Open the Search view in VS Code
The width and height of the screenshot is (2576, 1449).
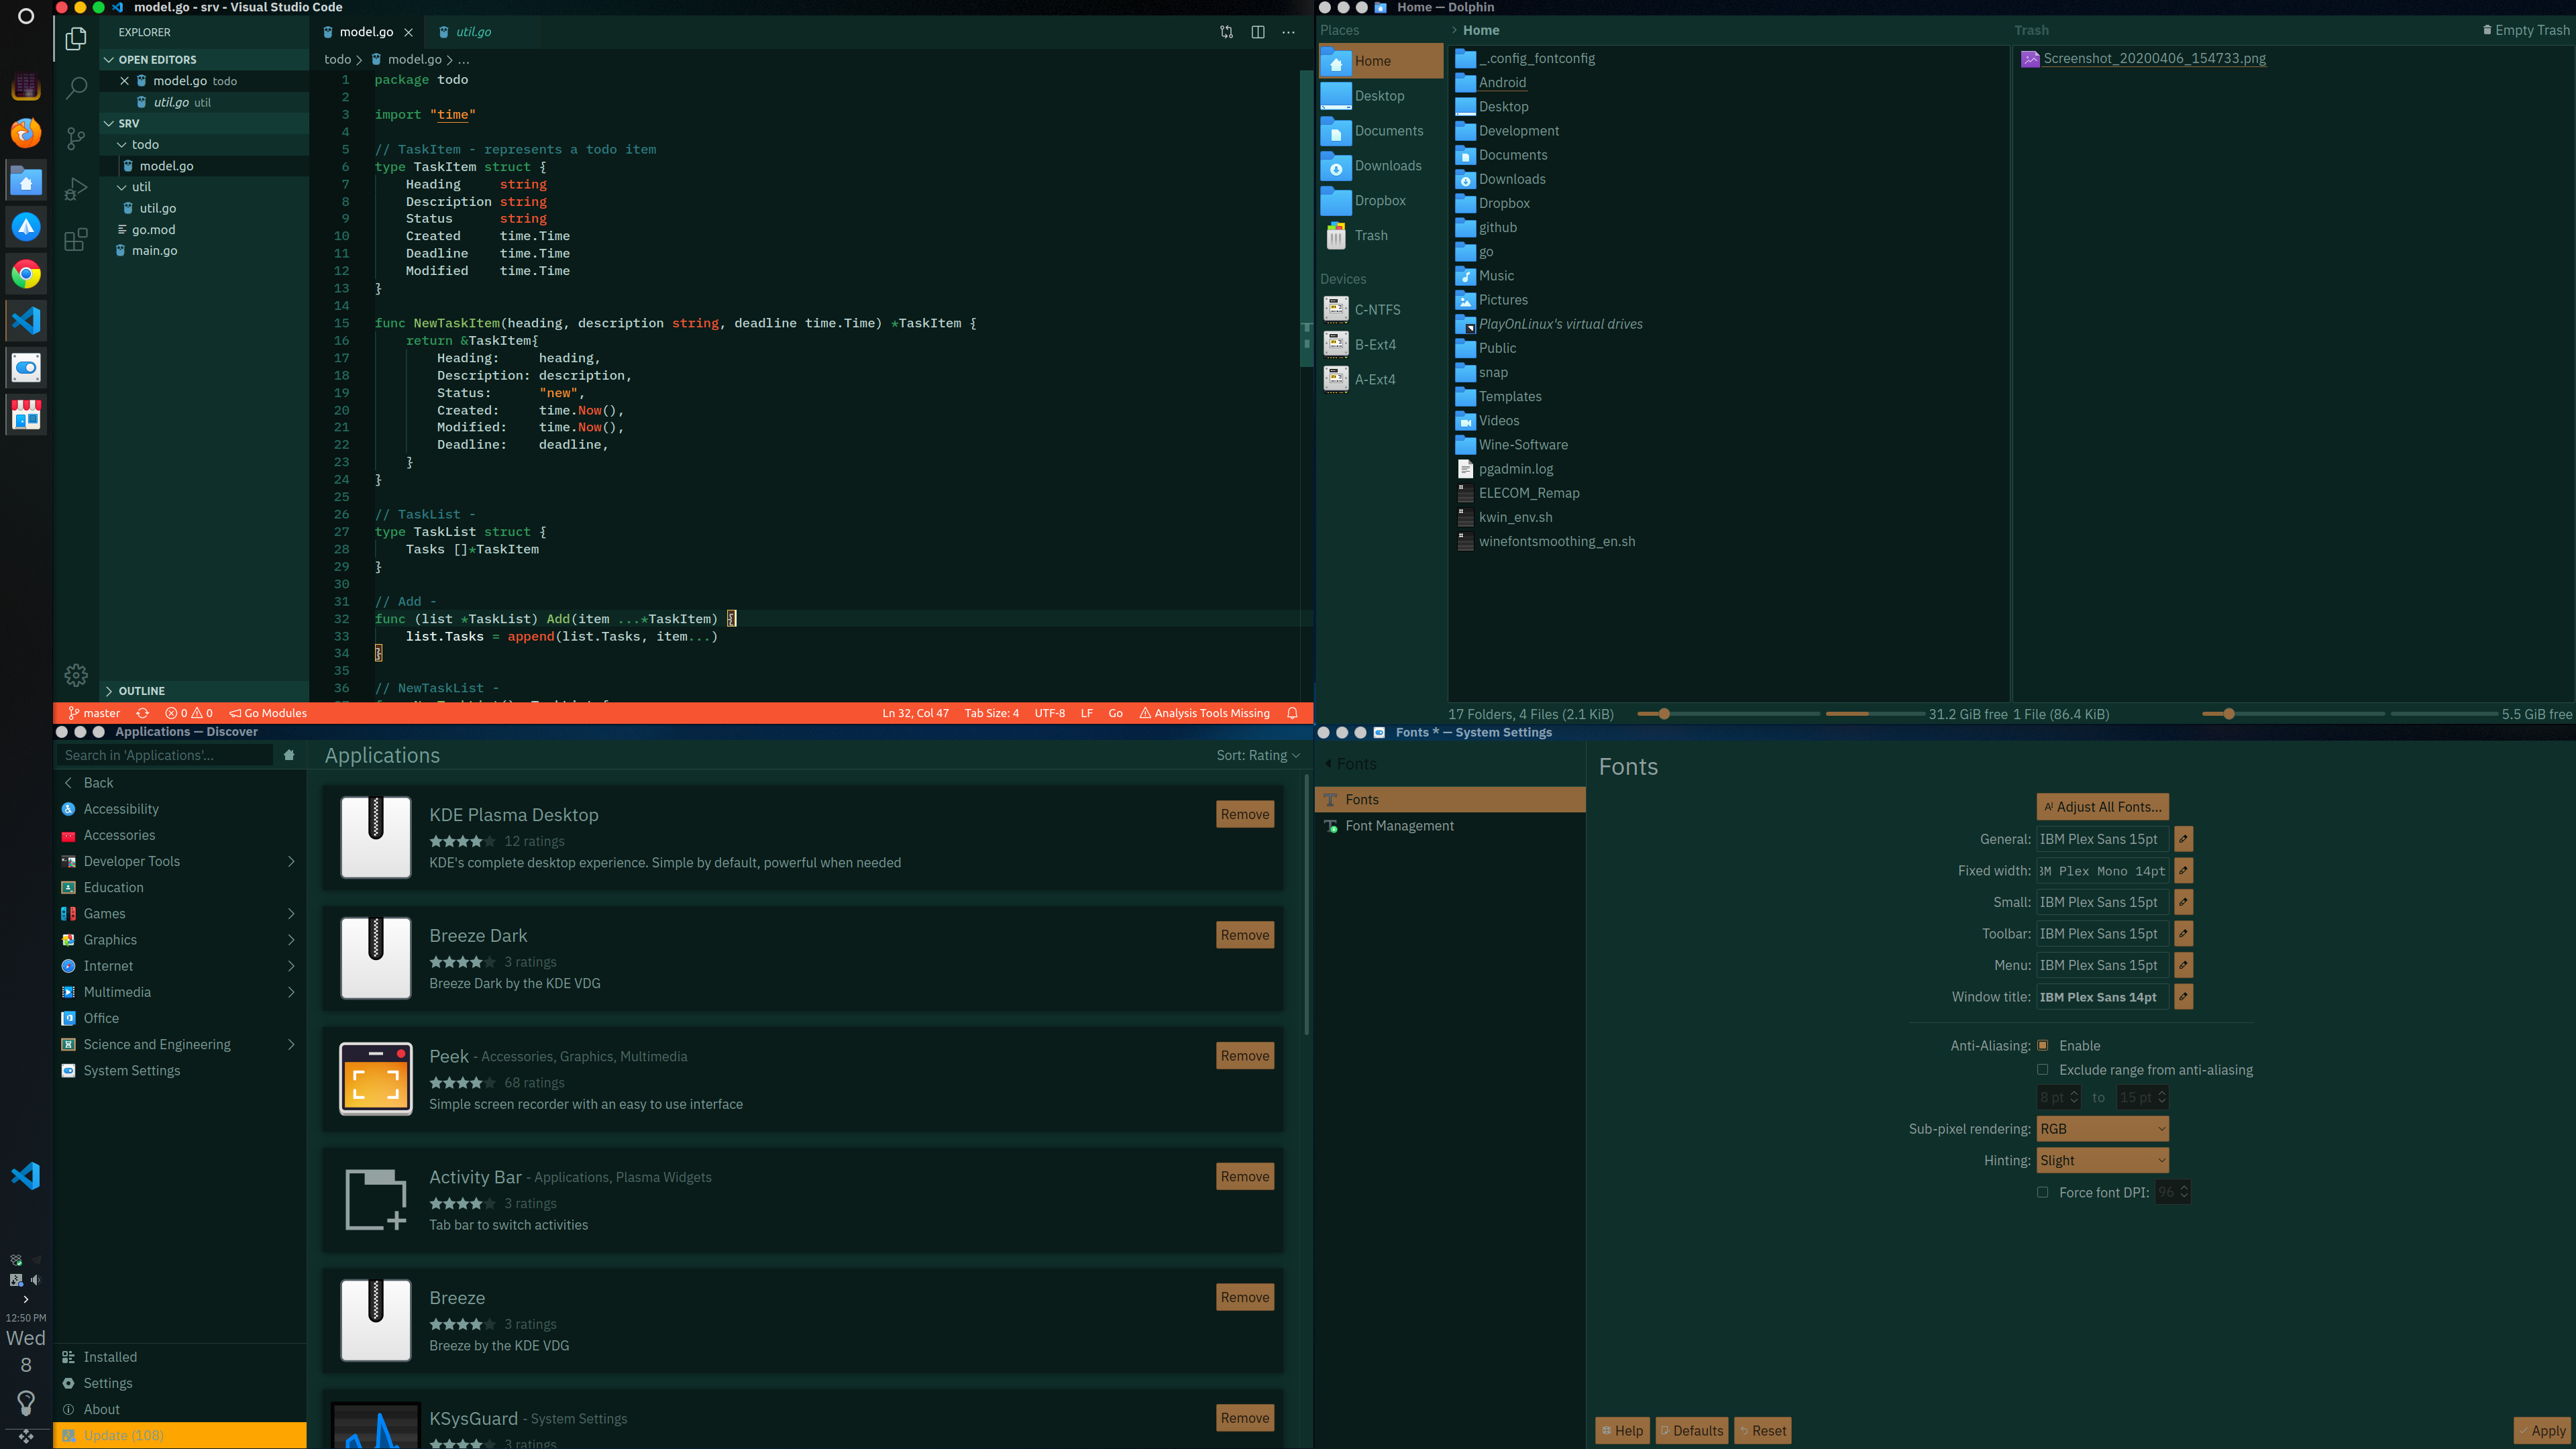click(76, 88)
